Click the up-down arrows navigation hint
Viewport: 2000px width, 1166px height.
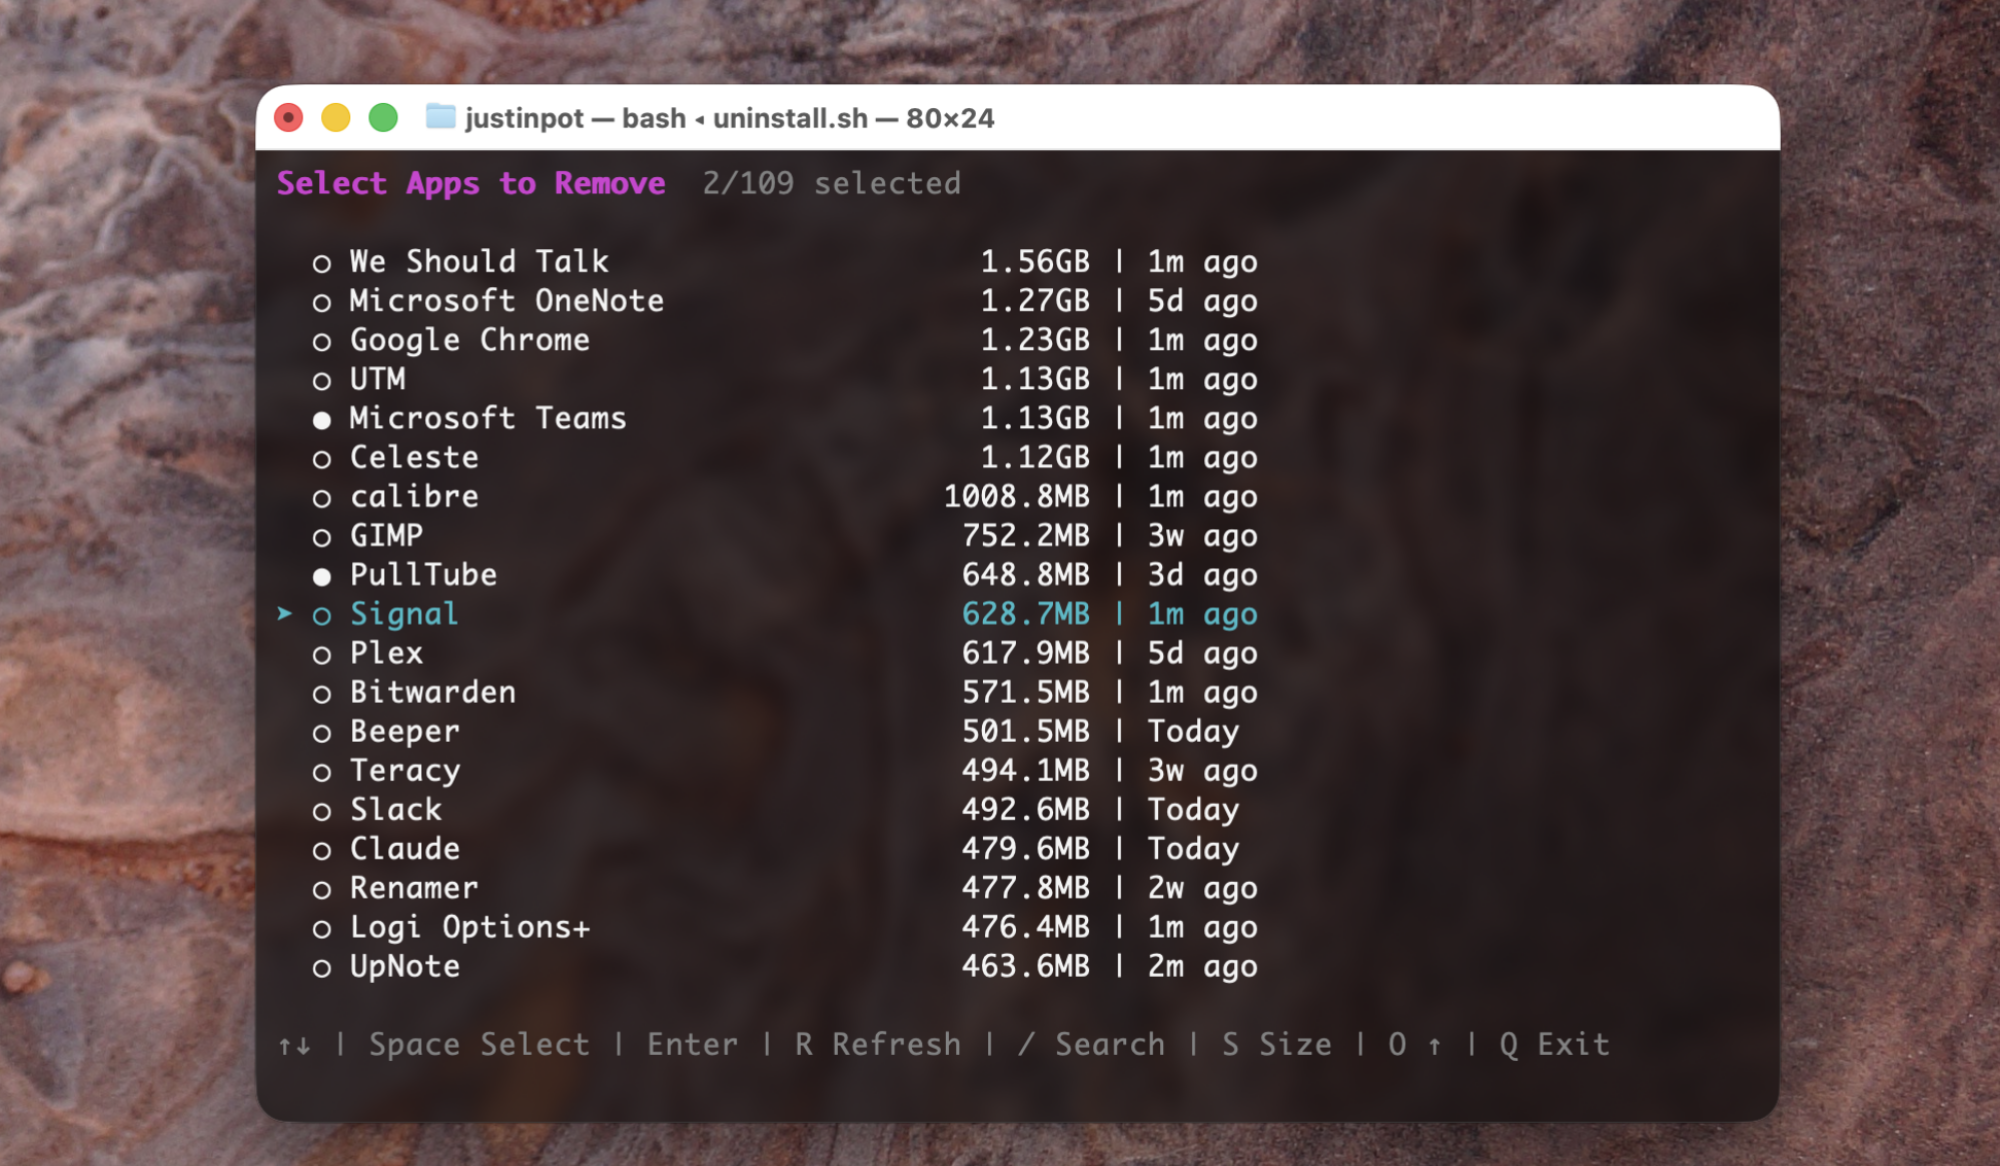click(x=294, y=1046)
